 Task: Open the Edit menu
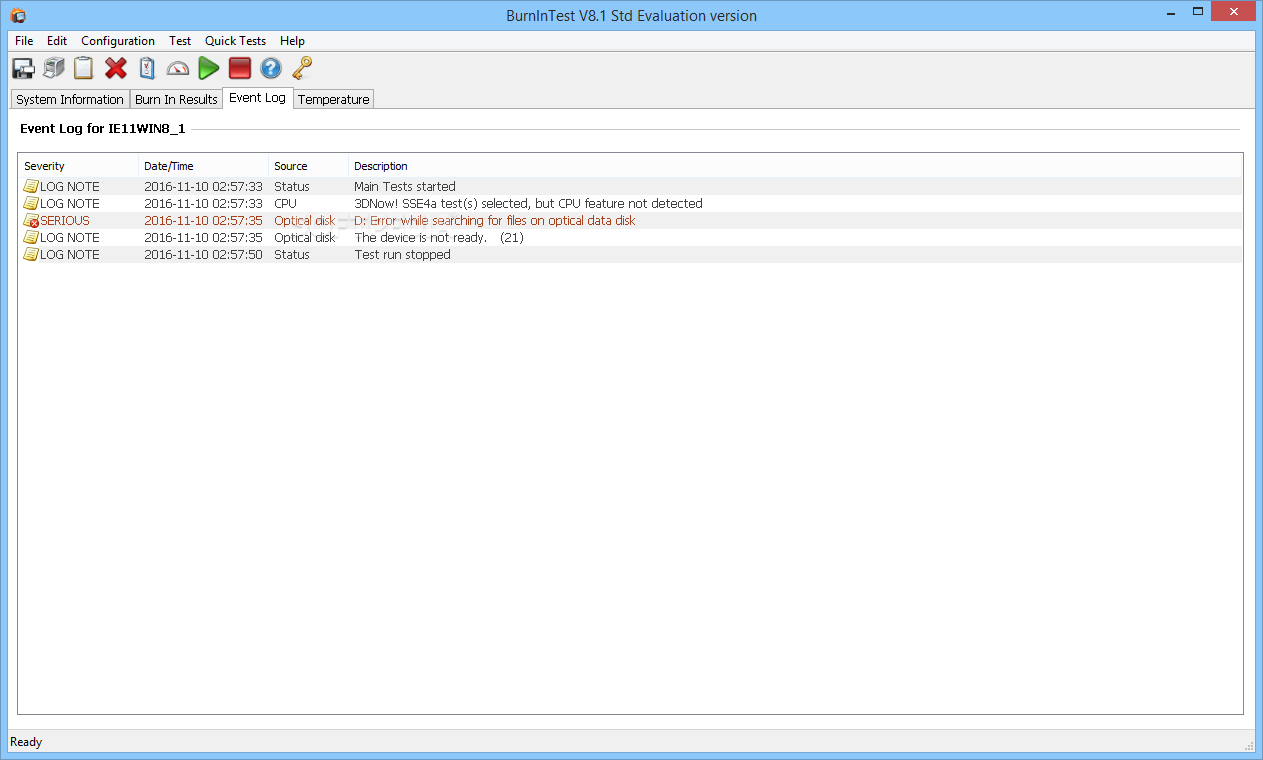click(x=57, y=41)
